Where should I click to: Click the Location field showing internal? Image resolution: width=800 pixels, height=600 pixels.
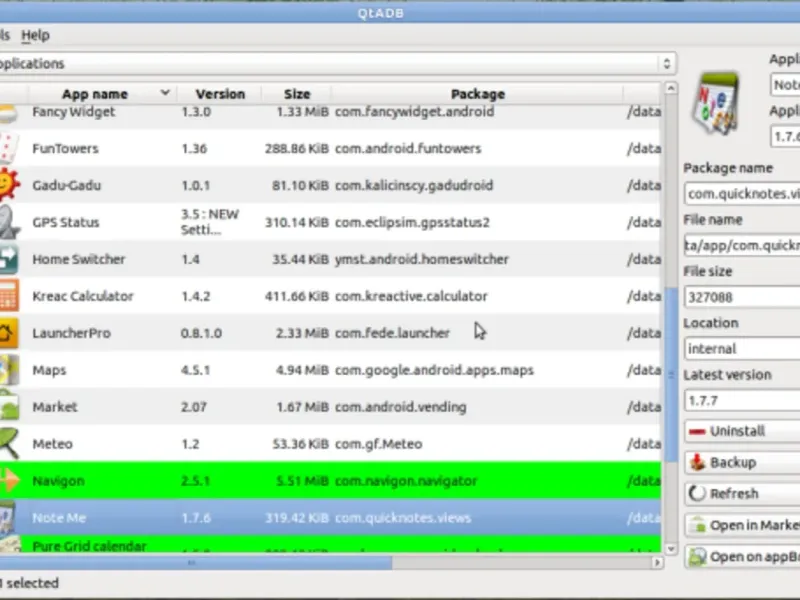(742, 349)
